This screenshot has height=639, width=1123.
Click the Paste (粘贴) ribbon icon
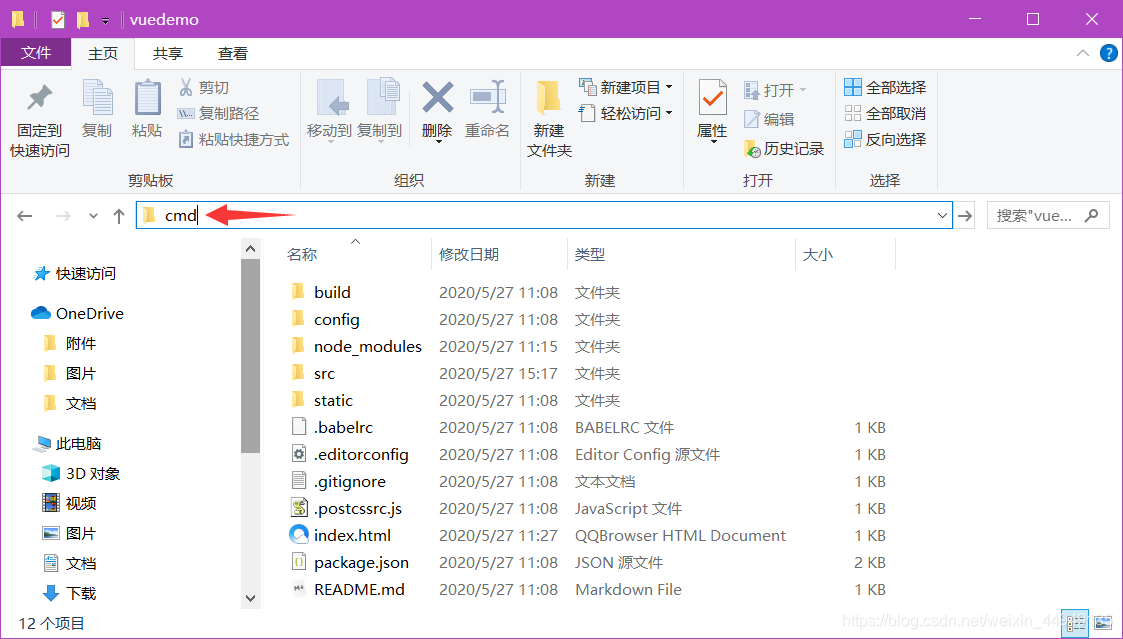(147, 97)
